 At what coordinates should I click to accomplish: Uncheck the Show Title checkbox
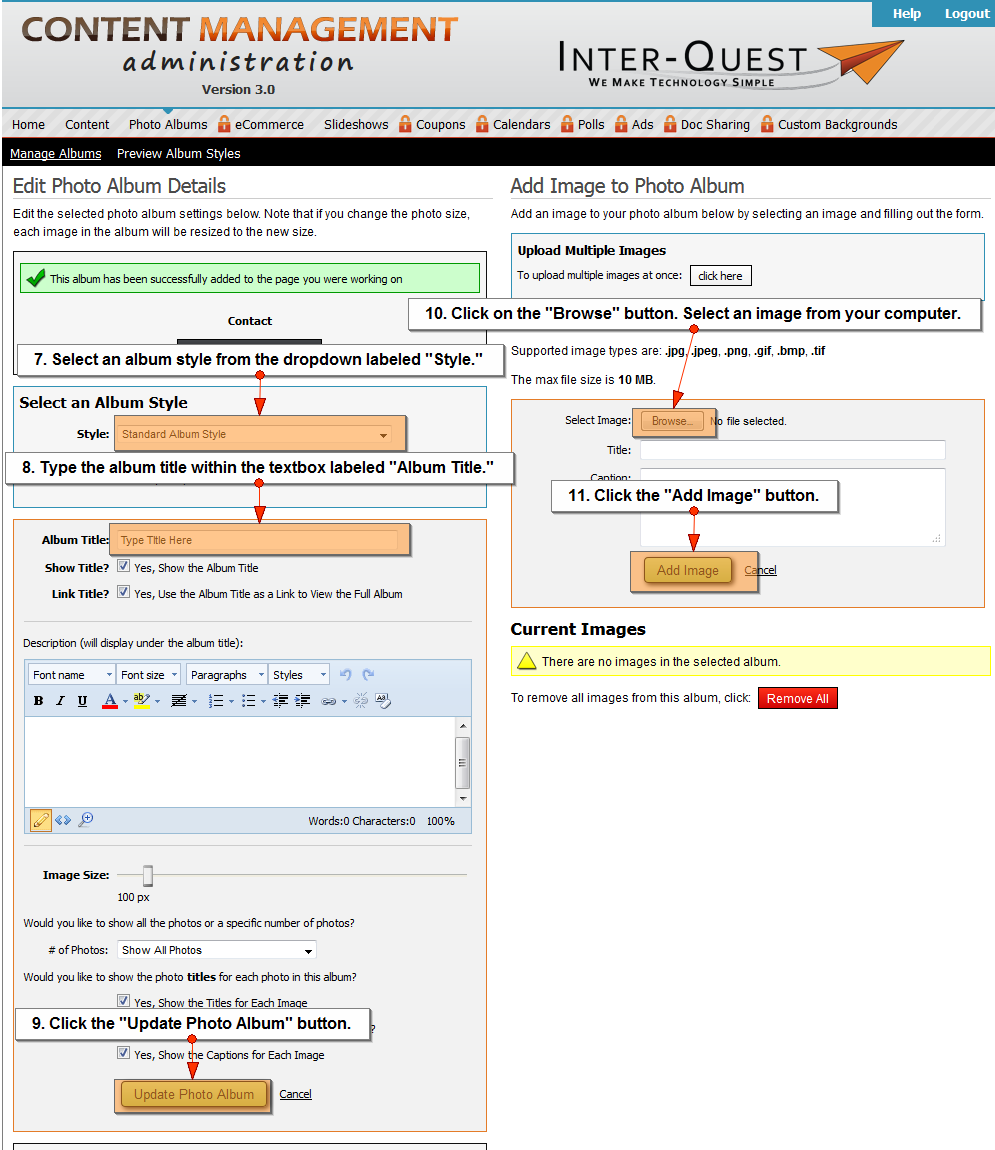tap(124, 566)
